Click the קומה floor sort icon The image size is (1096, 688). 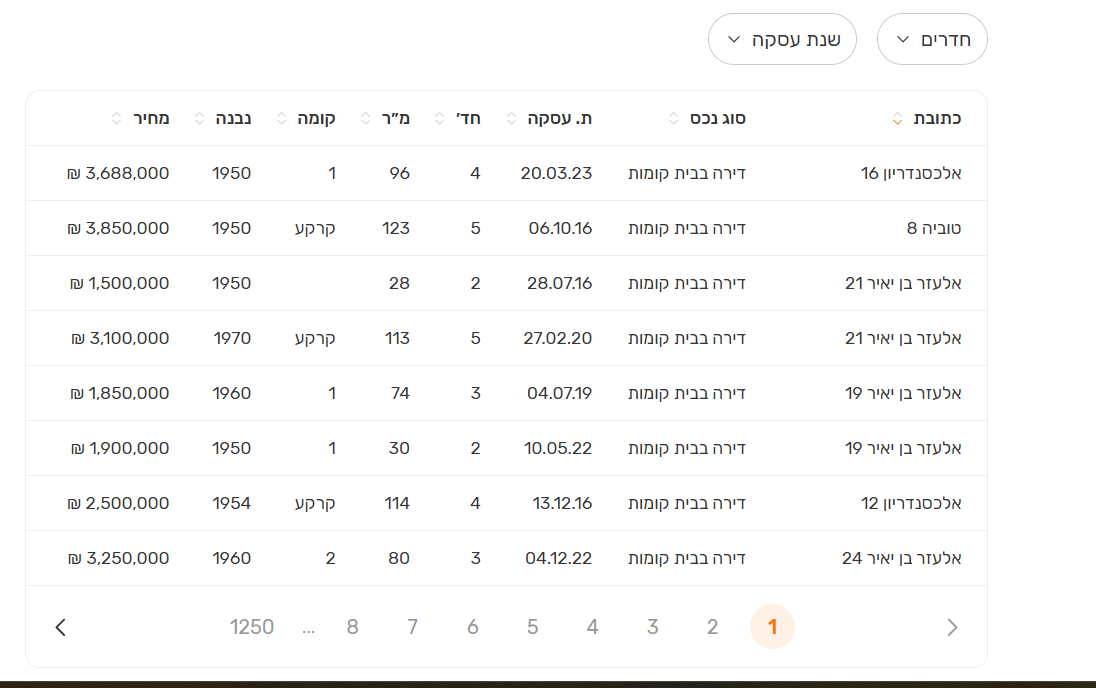[x=279, y=119]
